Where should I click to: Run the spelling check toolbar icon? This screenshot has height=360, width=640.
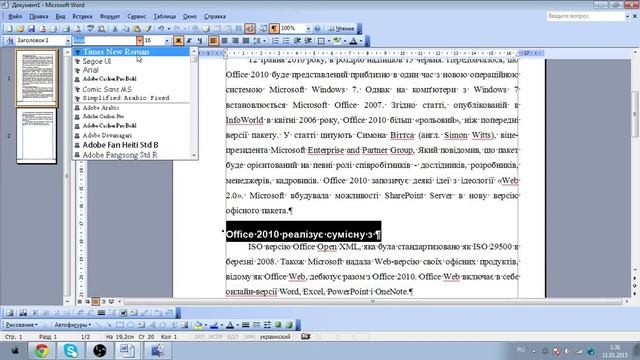click(x=91, y=29)
